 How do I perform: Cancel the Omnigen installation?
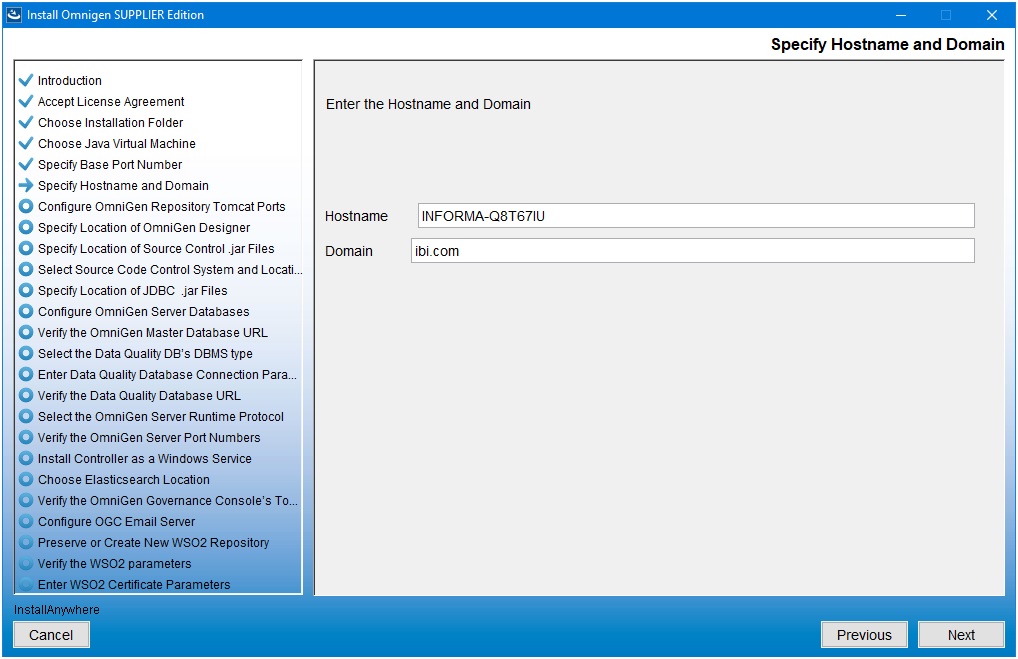coord(51,634)
